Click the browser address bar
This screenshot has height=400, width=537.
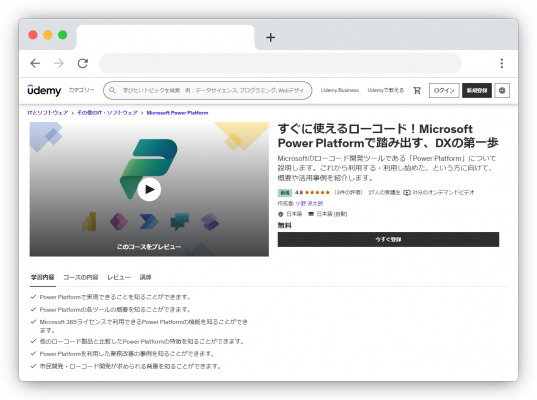tap(280, 63)
